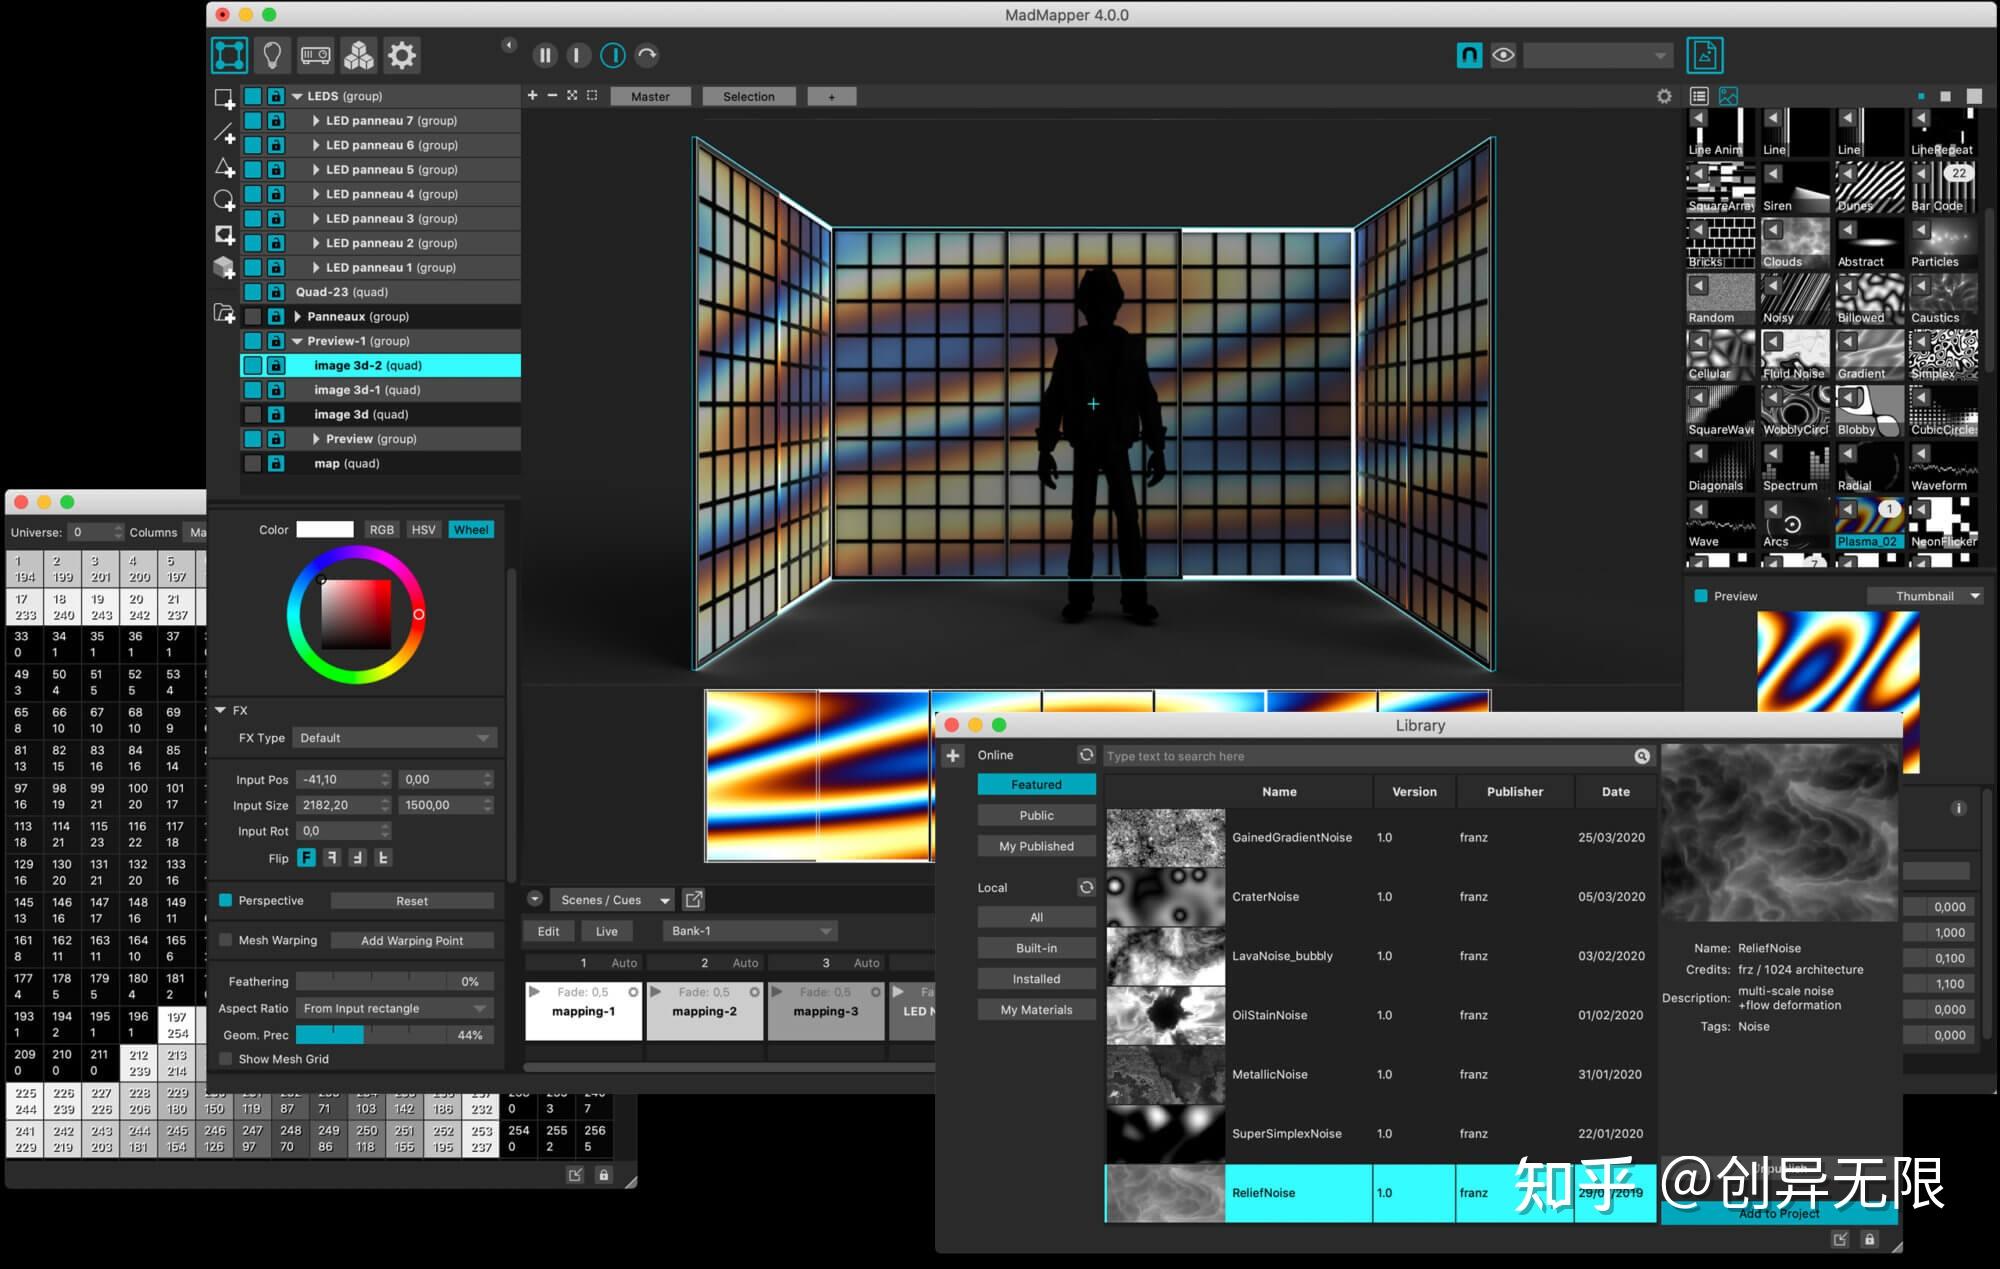
Task: Open the Projectors tab icon
Action: click(x=316, y=55)
